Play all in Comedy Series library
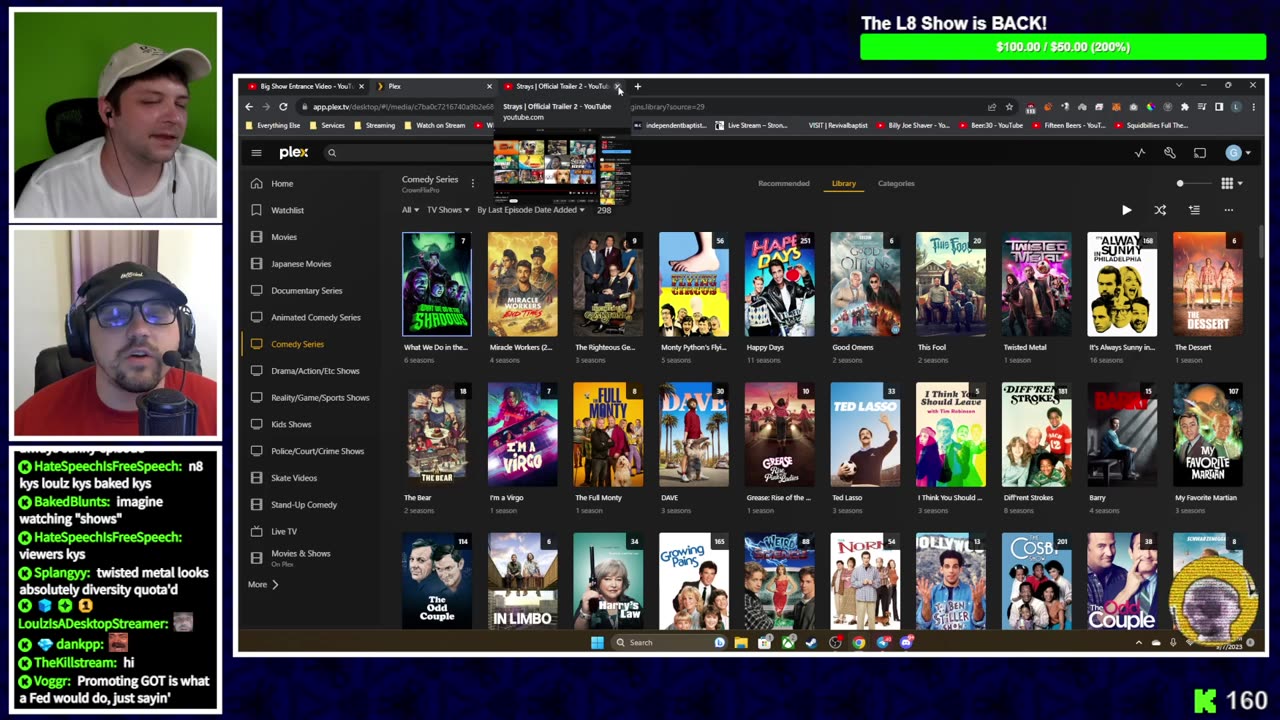 pos(1126,210)
